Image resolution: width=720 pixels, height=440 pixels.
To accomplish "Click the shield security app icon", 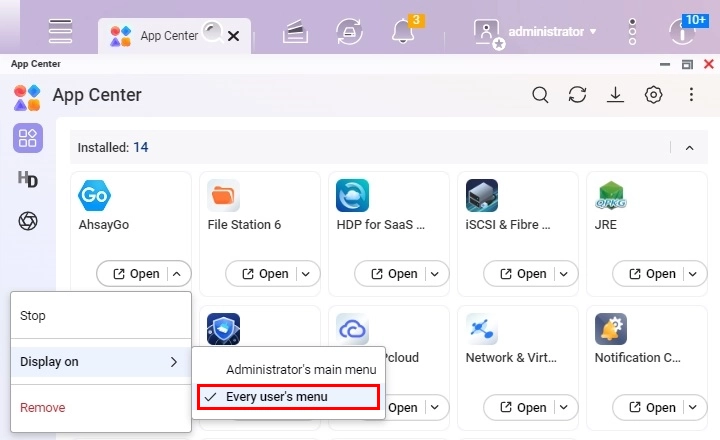I will [x=224, y=329].
